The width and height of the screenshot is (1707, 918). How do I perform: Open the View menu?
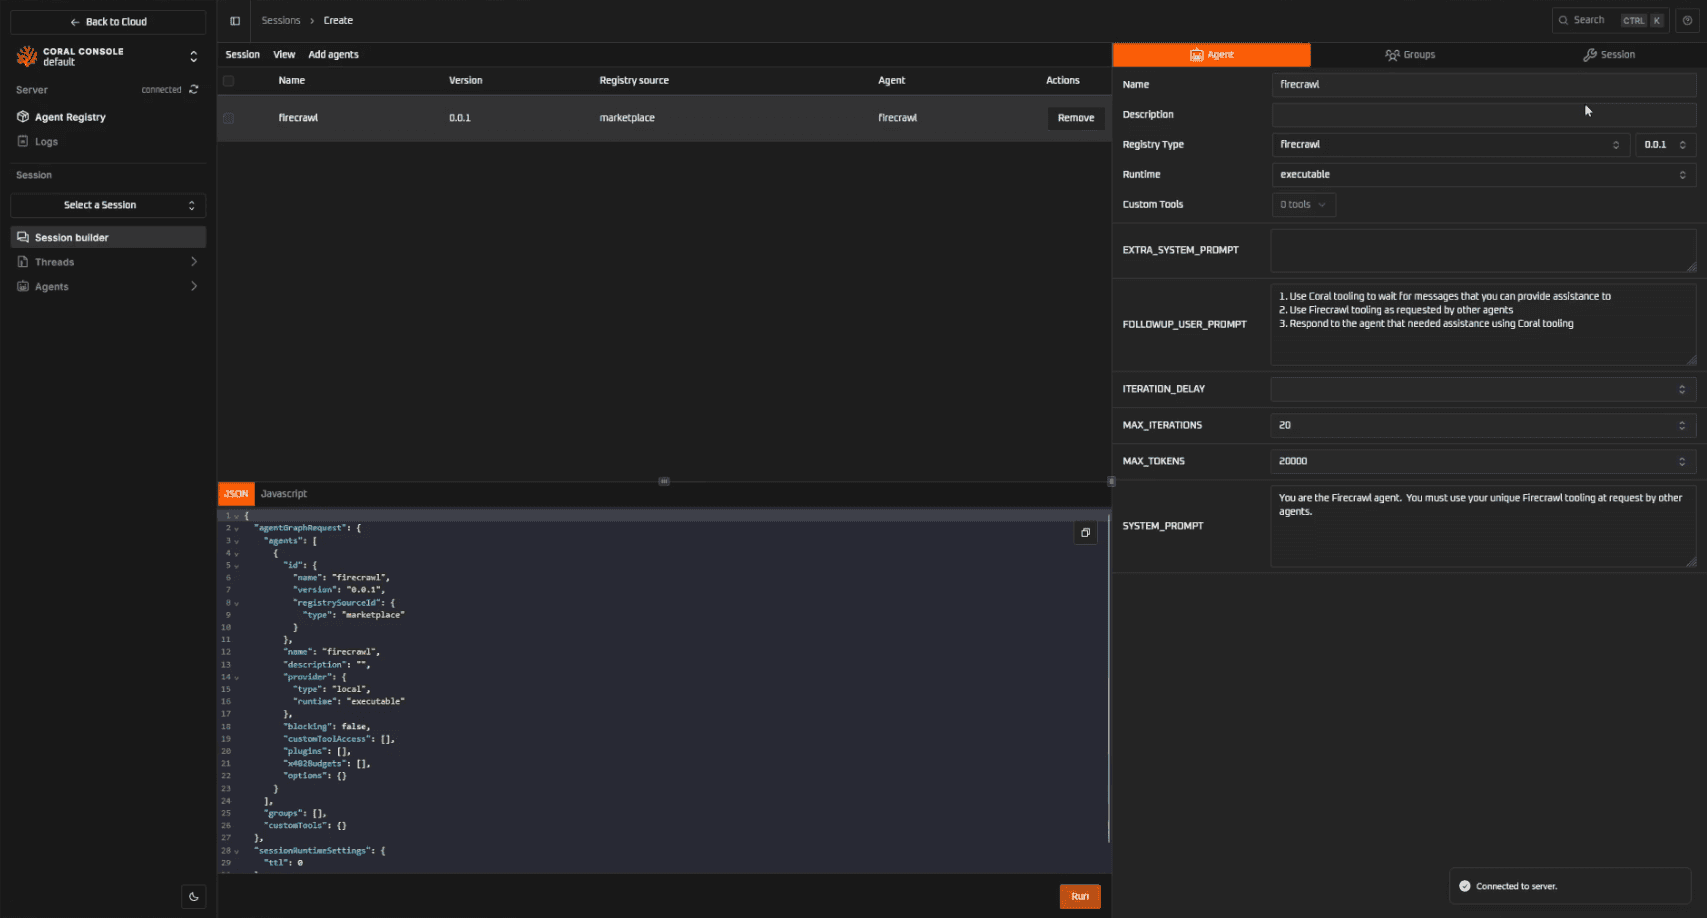(284, 55)
